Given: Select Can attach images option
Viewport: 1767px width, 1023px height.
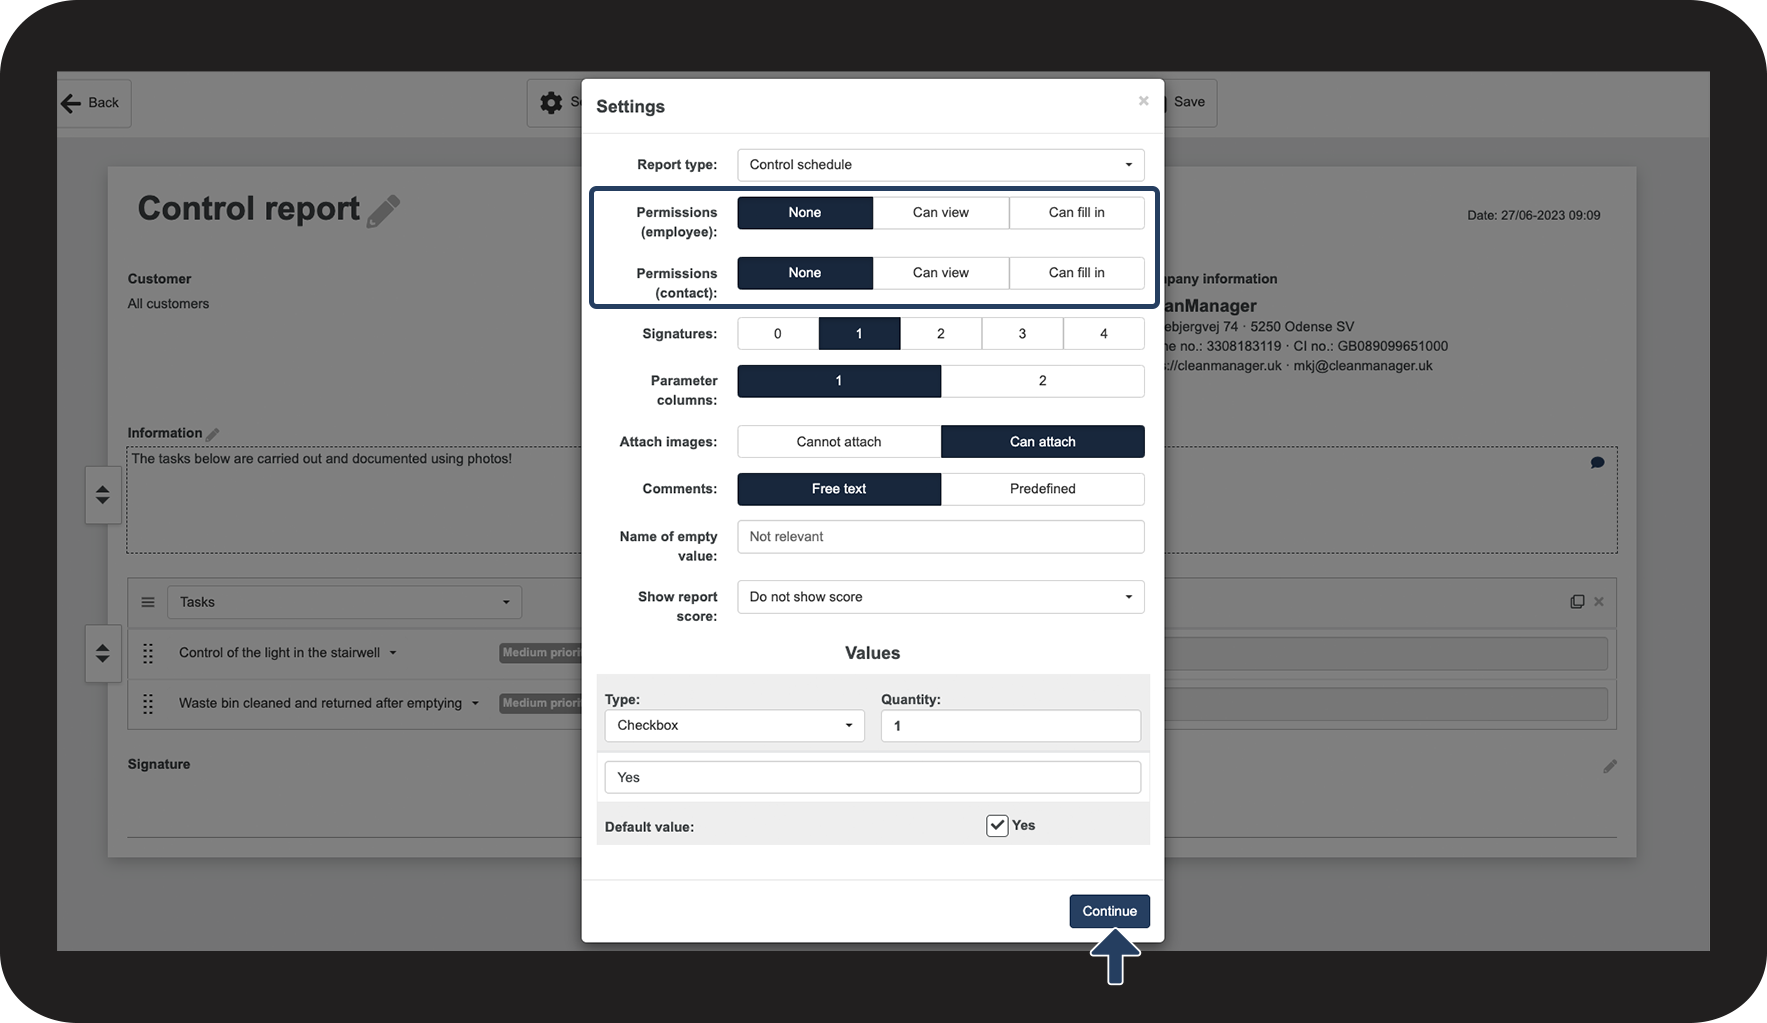Looking at the screenshot, I should [x=1043, y=442].
